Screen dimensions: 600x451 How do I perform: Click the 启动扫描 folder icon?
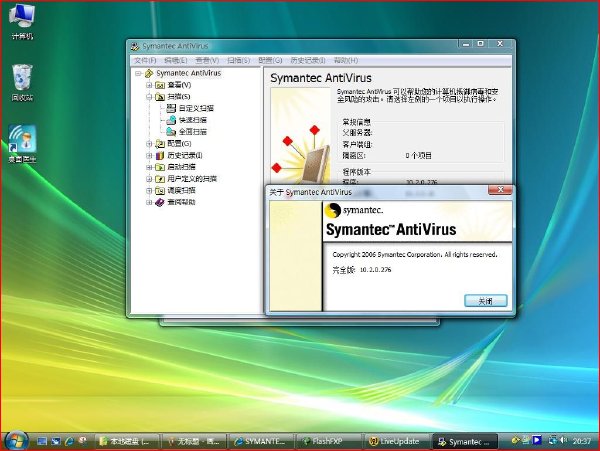click(160, 167)
